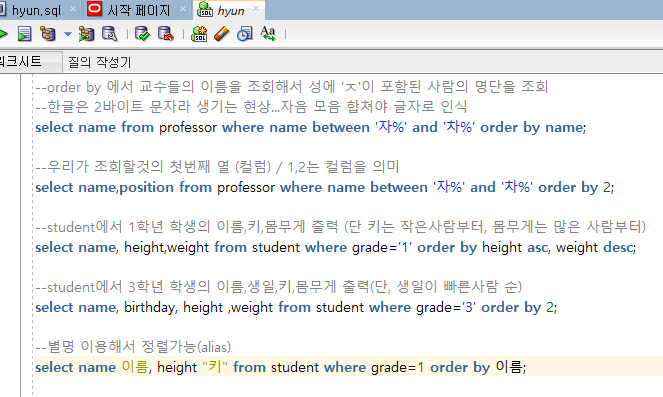Click the 'select name,position from professor' line
Viewport: 663px width, 397px height.
point(325,187)
